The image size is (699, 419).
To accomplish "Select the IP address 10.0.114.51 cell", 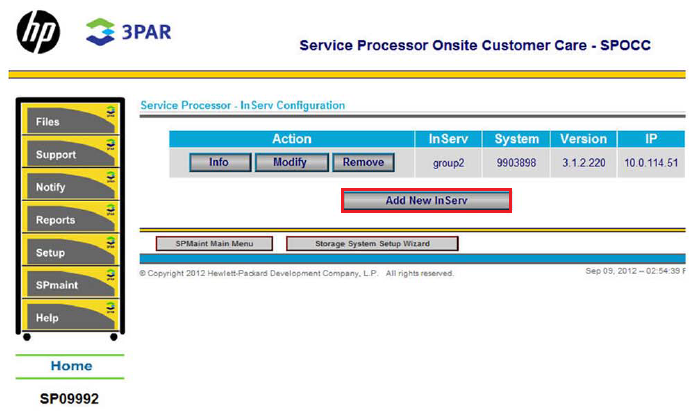I will (651, 163).
